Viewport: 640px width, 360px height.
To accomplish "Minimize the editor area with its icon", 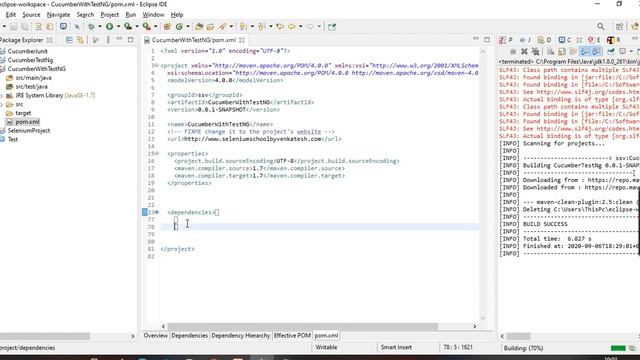I will pyautogui.click(x=476, y=39).
